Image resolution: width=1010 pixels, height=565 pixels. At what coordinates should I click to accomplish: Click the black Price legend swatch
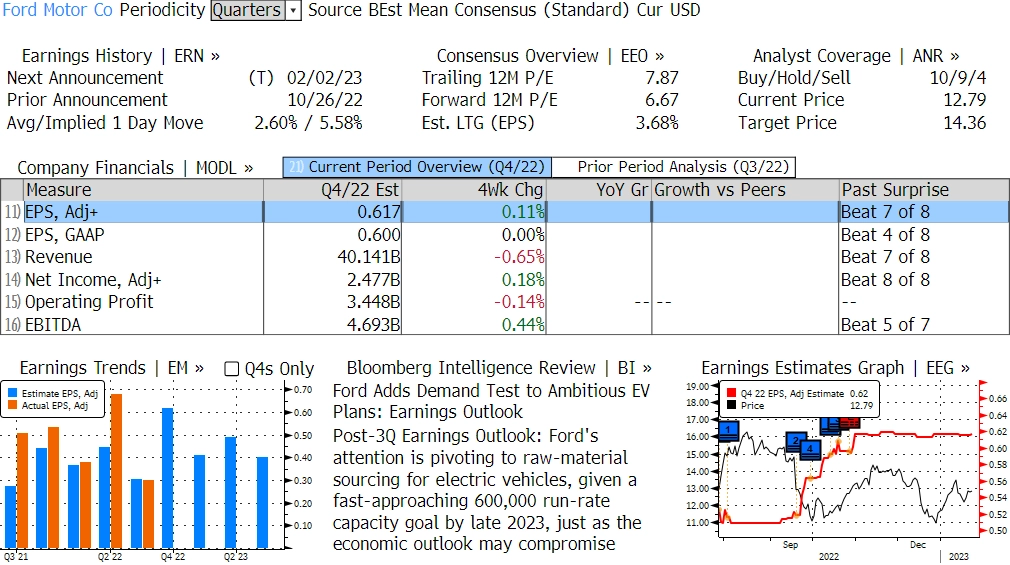731,406
